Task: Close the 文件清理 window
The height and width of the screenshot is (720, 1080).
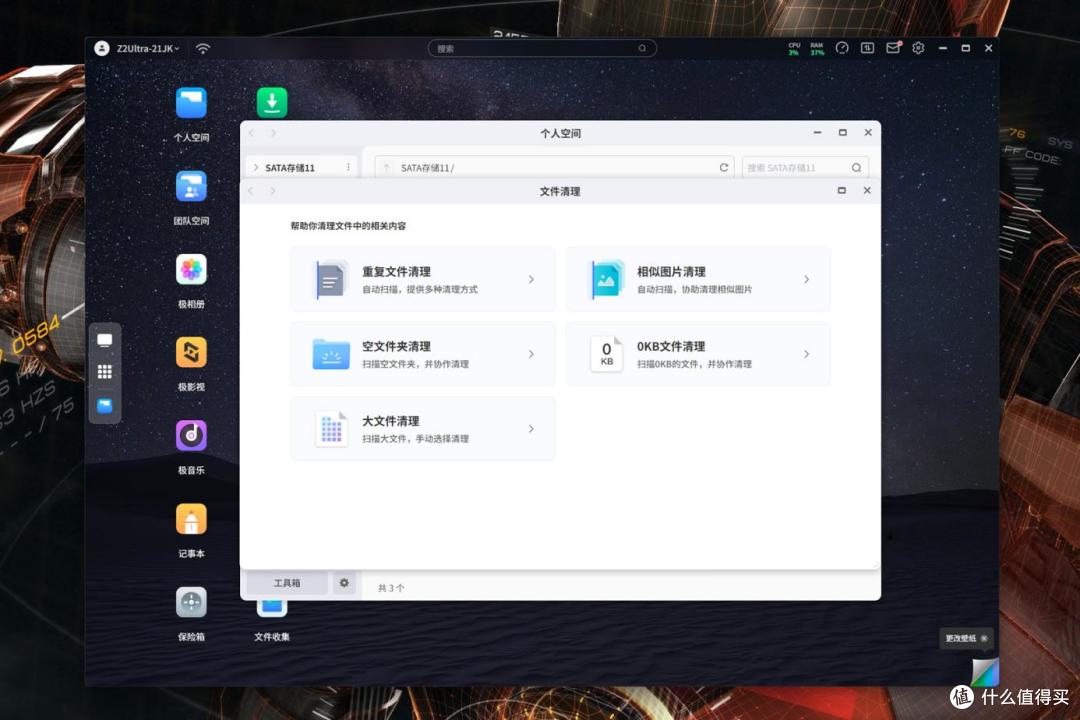Action: [867, 190]
